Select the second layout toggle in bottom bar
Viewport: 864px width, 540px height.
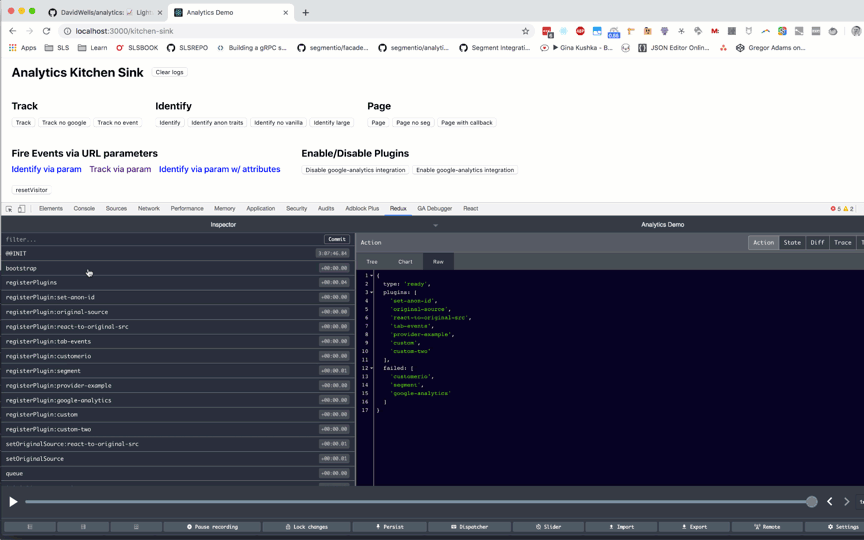click(83, 527)
